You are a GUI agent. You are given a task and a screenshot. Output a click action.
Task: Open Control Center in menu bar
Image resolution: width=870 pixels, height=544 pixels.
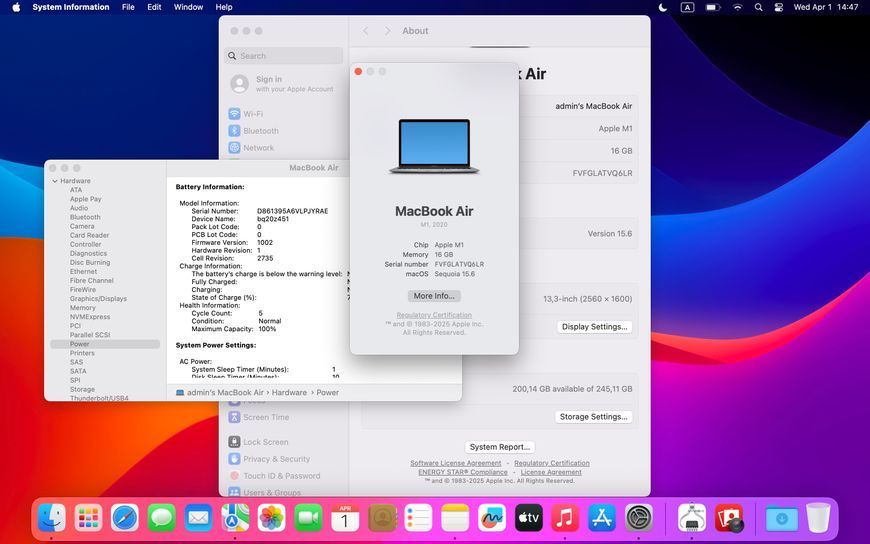click(x=778, y=7)
